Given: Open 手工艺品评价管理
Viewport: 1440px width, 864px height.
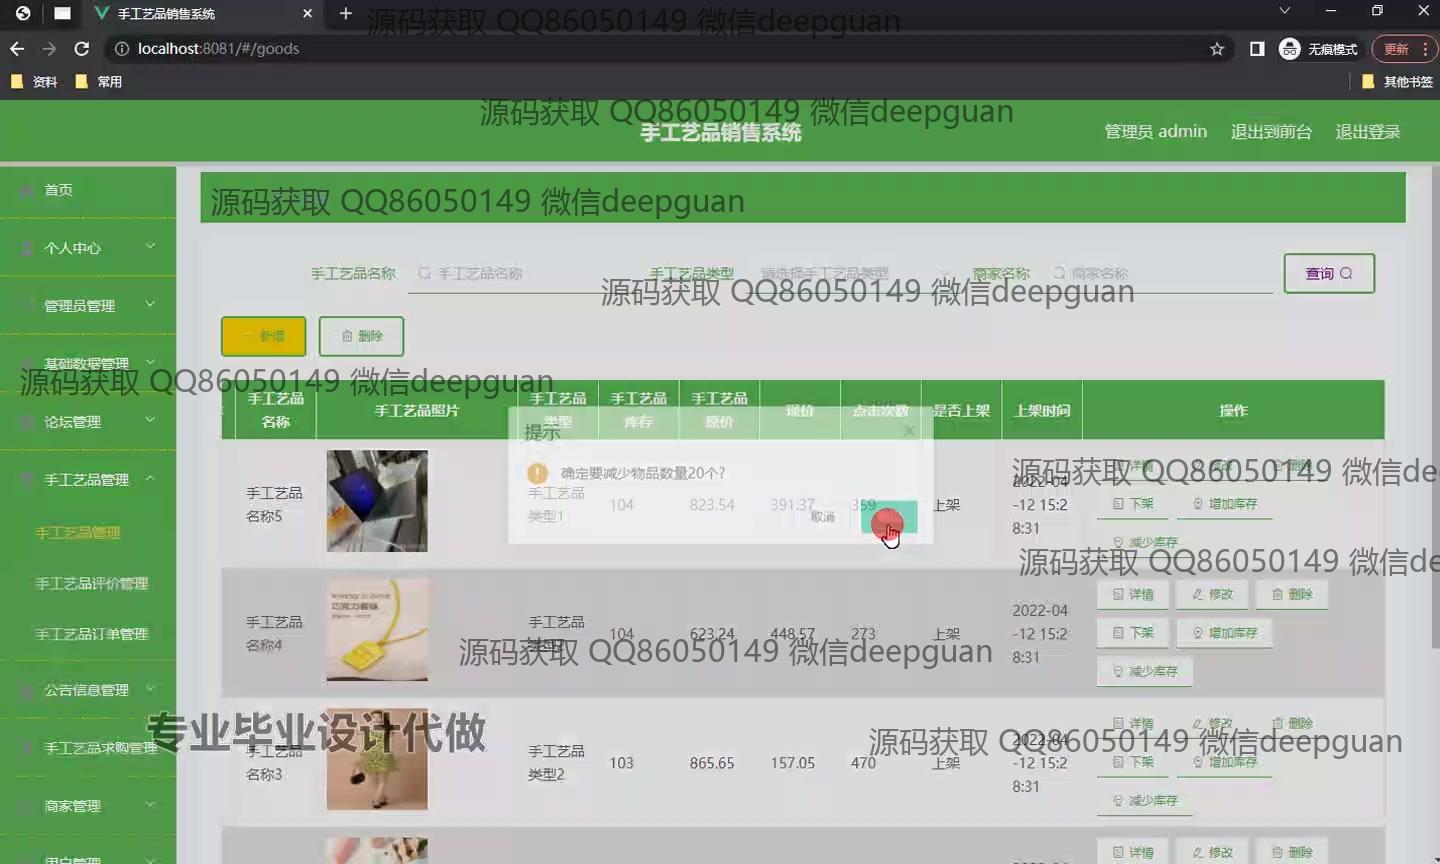Looking at the screenshot, I should 92,583.
